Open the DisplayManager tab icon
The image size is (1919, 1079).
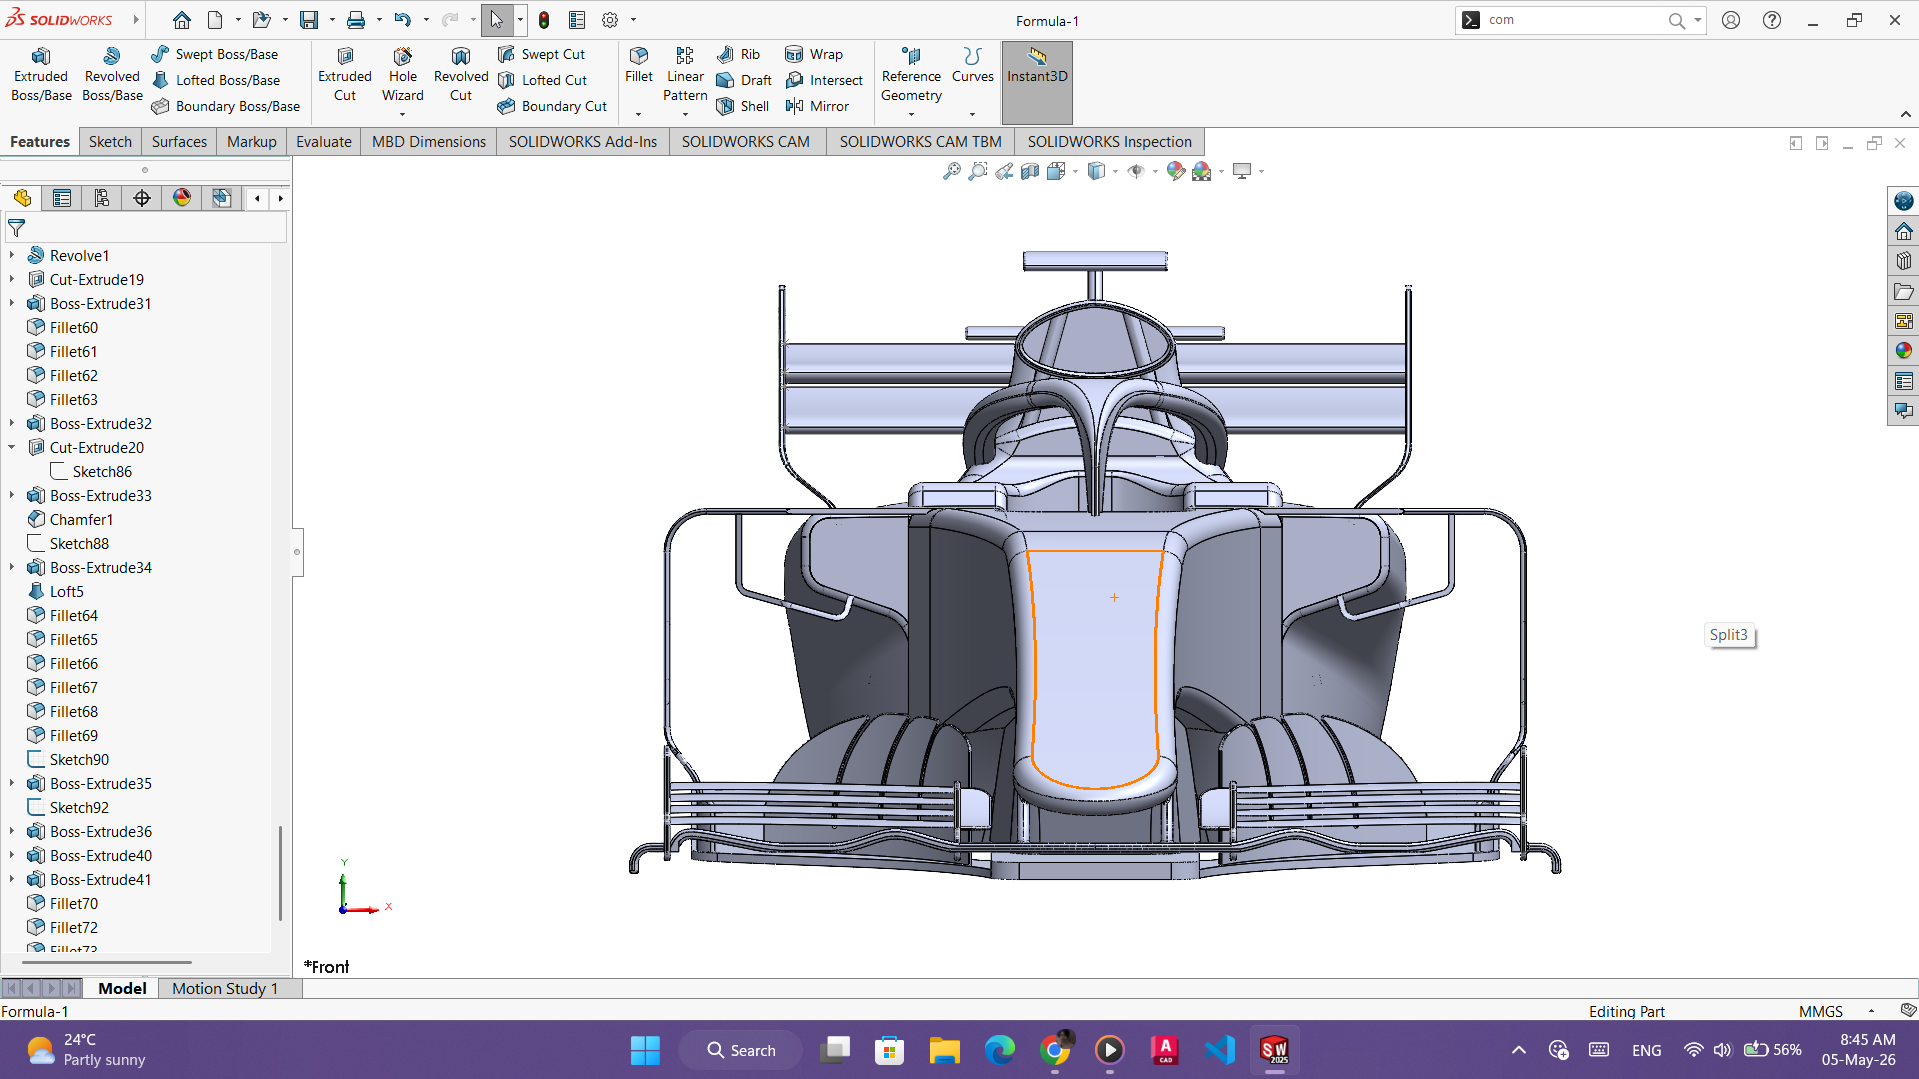182,198
